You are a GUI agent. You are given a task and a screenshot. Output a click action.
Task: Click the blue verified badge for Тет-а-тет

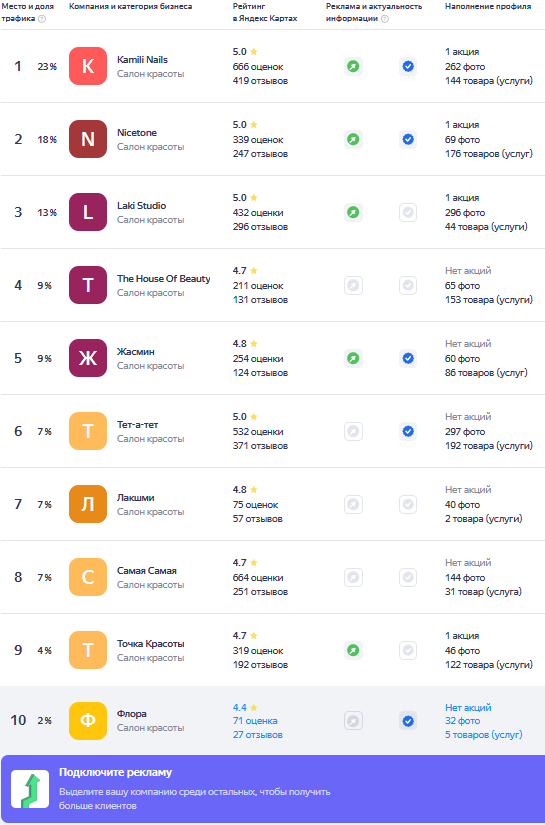coord(408,431)
